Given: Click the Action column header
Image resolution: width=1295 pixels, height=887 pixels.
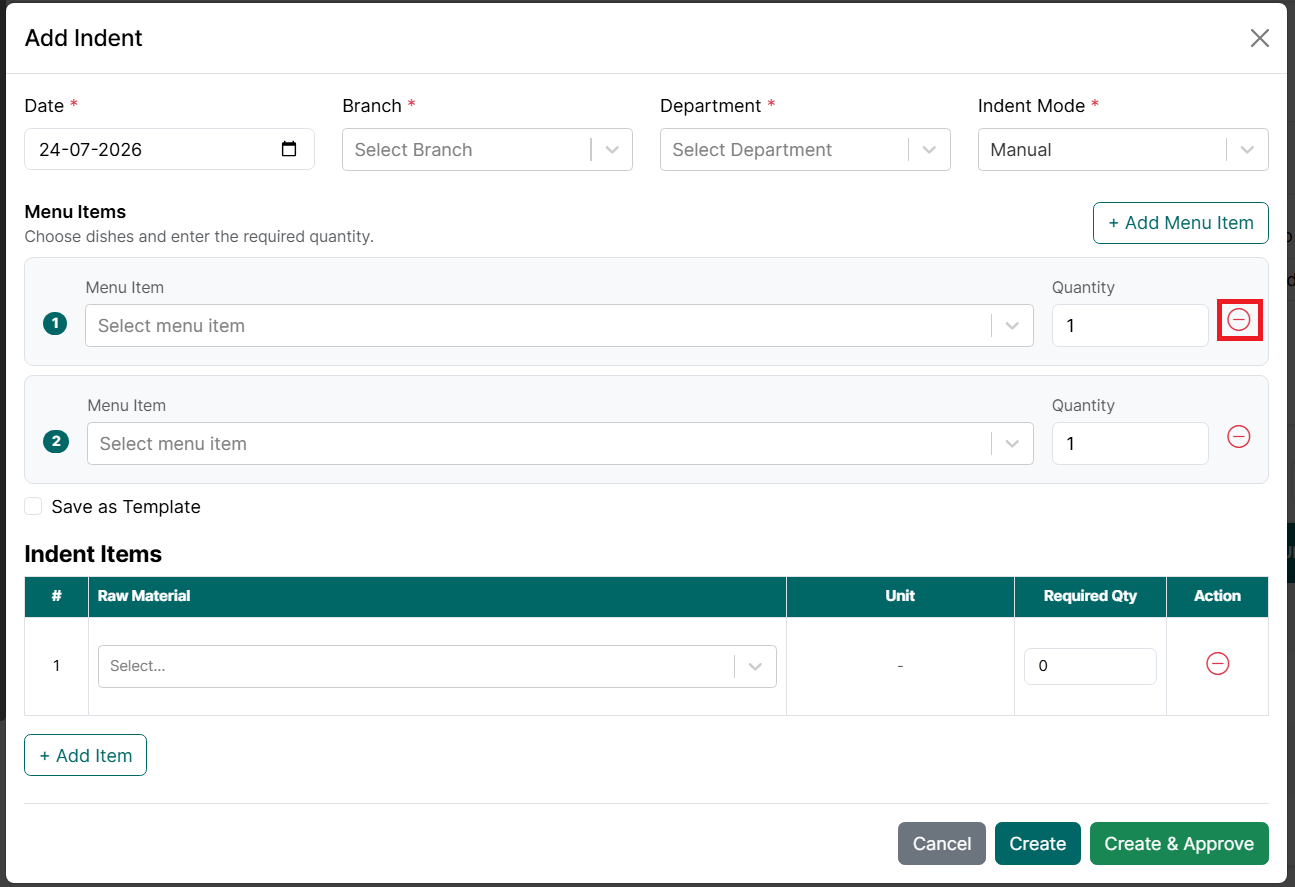Looking at the screenshot, I should click(1217, 596).
